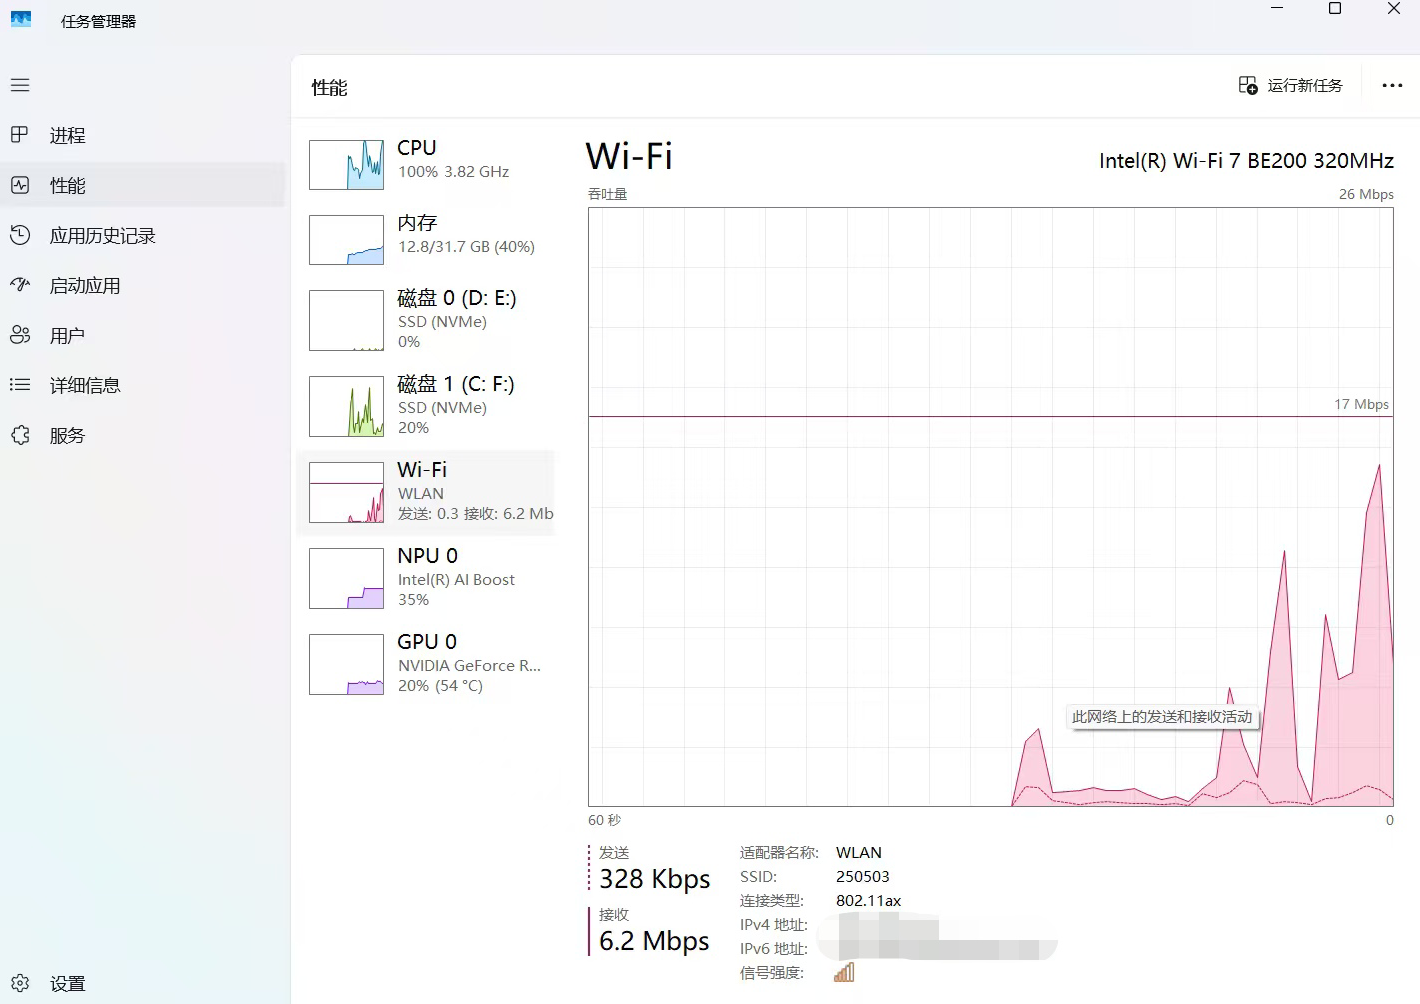
Task: Click the 内存 label in the resource list
Action: (417, 223)
